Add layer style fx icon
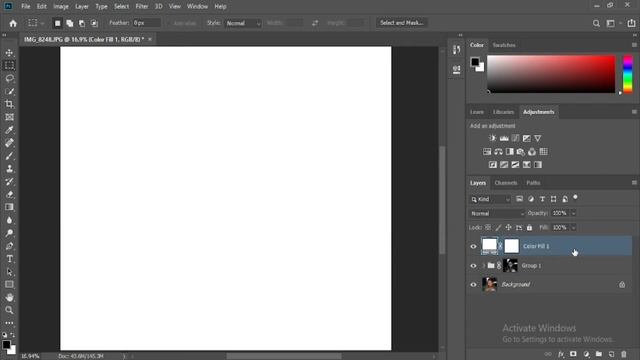 (x=561, y=354)
